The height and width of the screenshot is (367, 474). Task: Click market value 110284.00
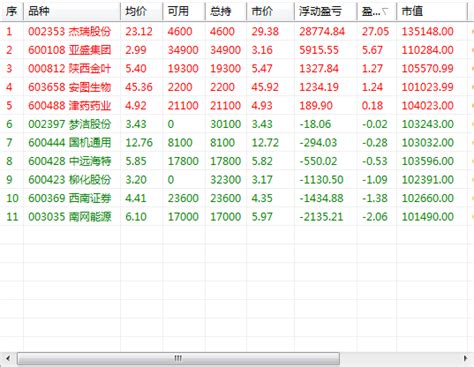[x=428, y=50]
